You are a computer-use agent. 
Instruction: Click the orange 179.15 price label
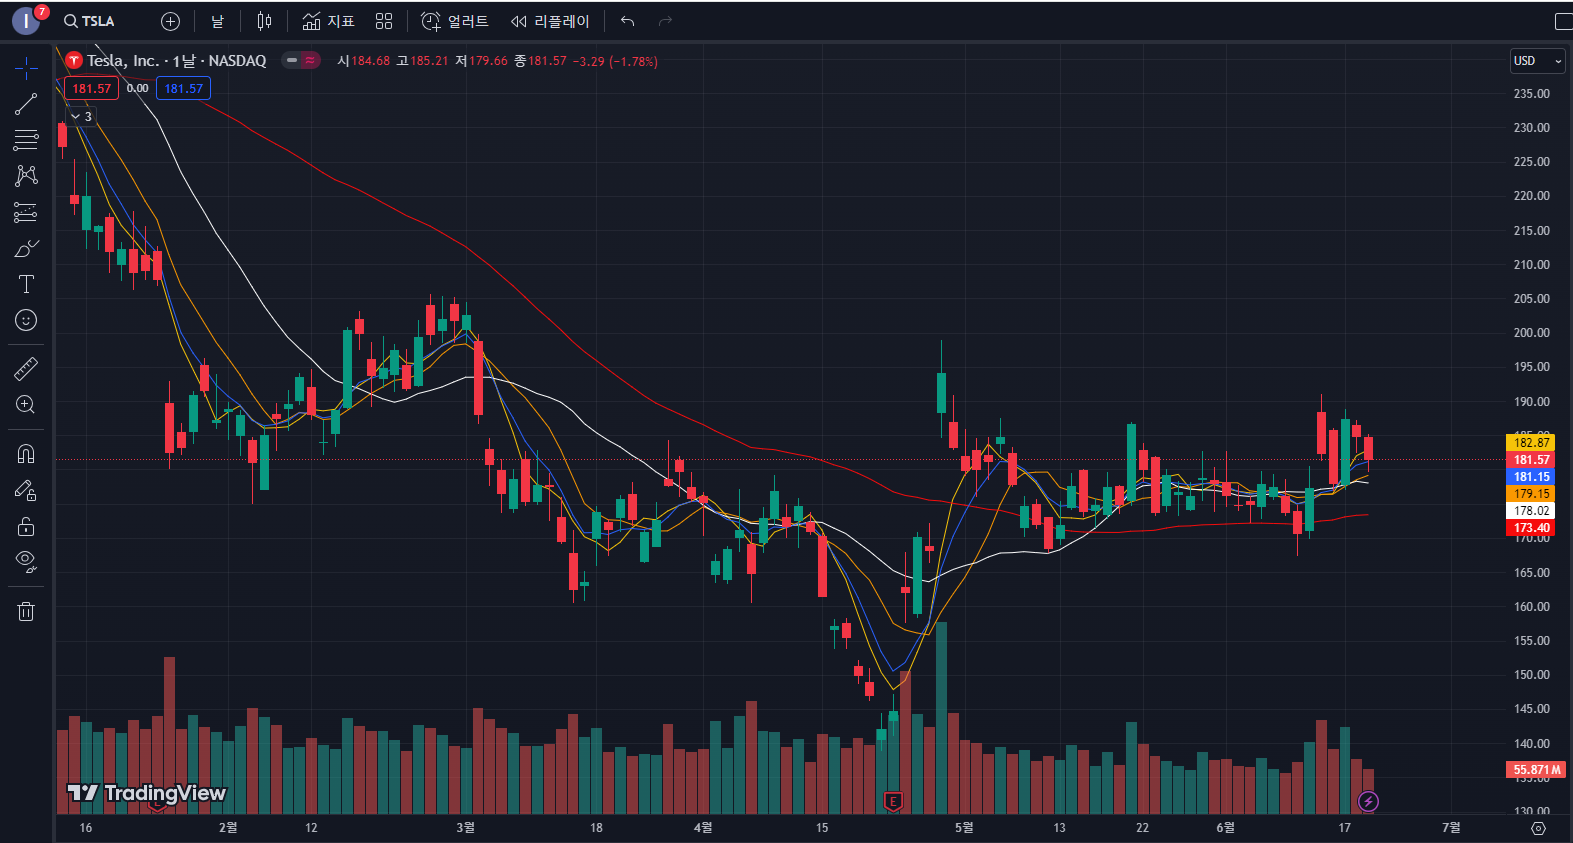(1531, 494)
